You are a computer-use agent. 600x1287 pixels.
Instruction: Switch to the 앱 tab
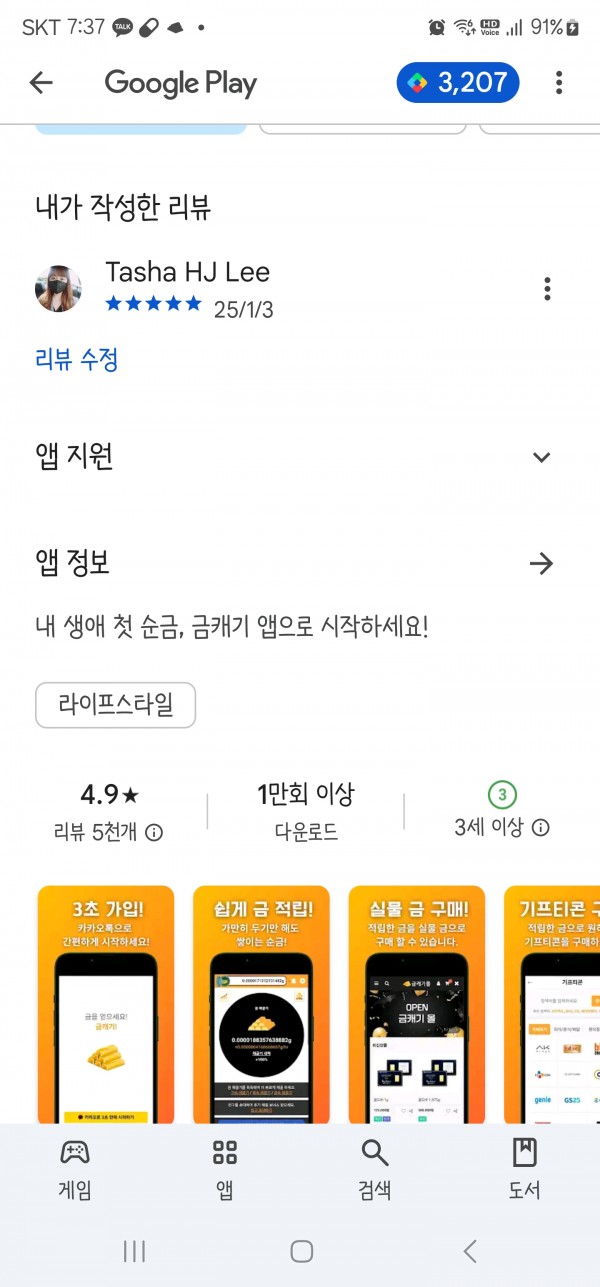point(225,1170)
